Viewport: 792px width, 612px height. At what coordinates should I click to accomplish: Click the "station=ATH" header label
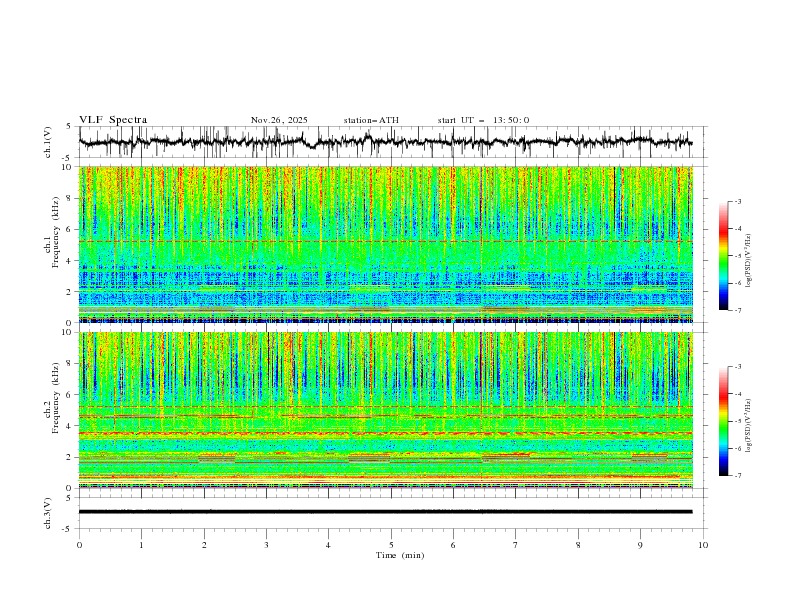[x=371, y=120]
